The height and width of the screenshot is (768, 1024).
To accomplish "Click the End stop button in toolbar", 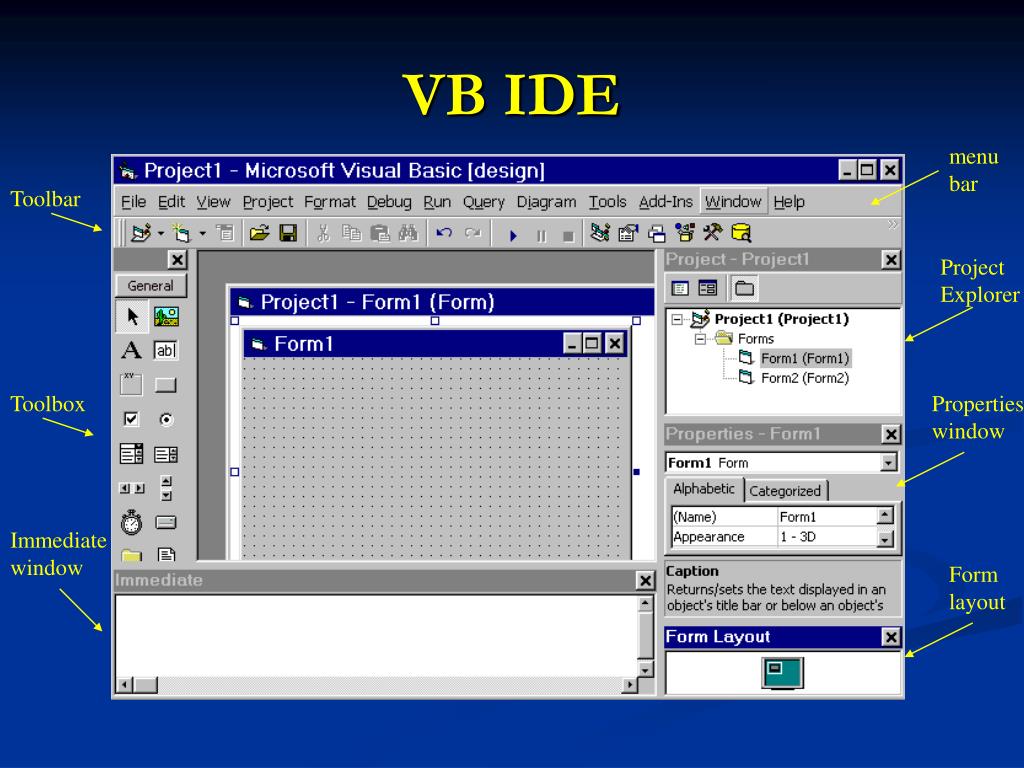I will pyautogui.click(x=569, y=236).
